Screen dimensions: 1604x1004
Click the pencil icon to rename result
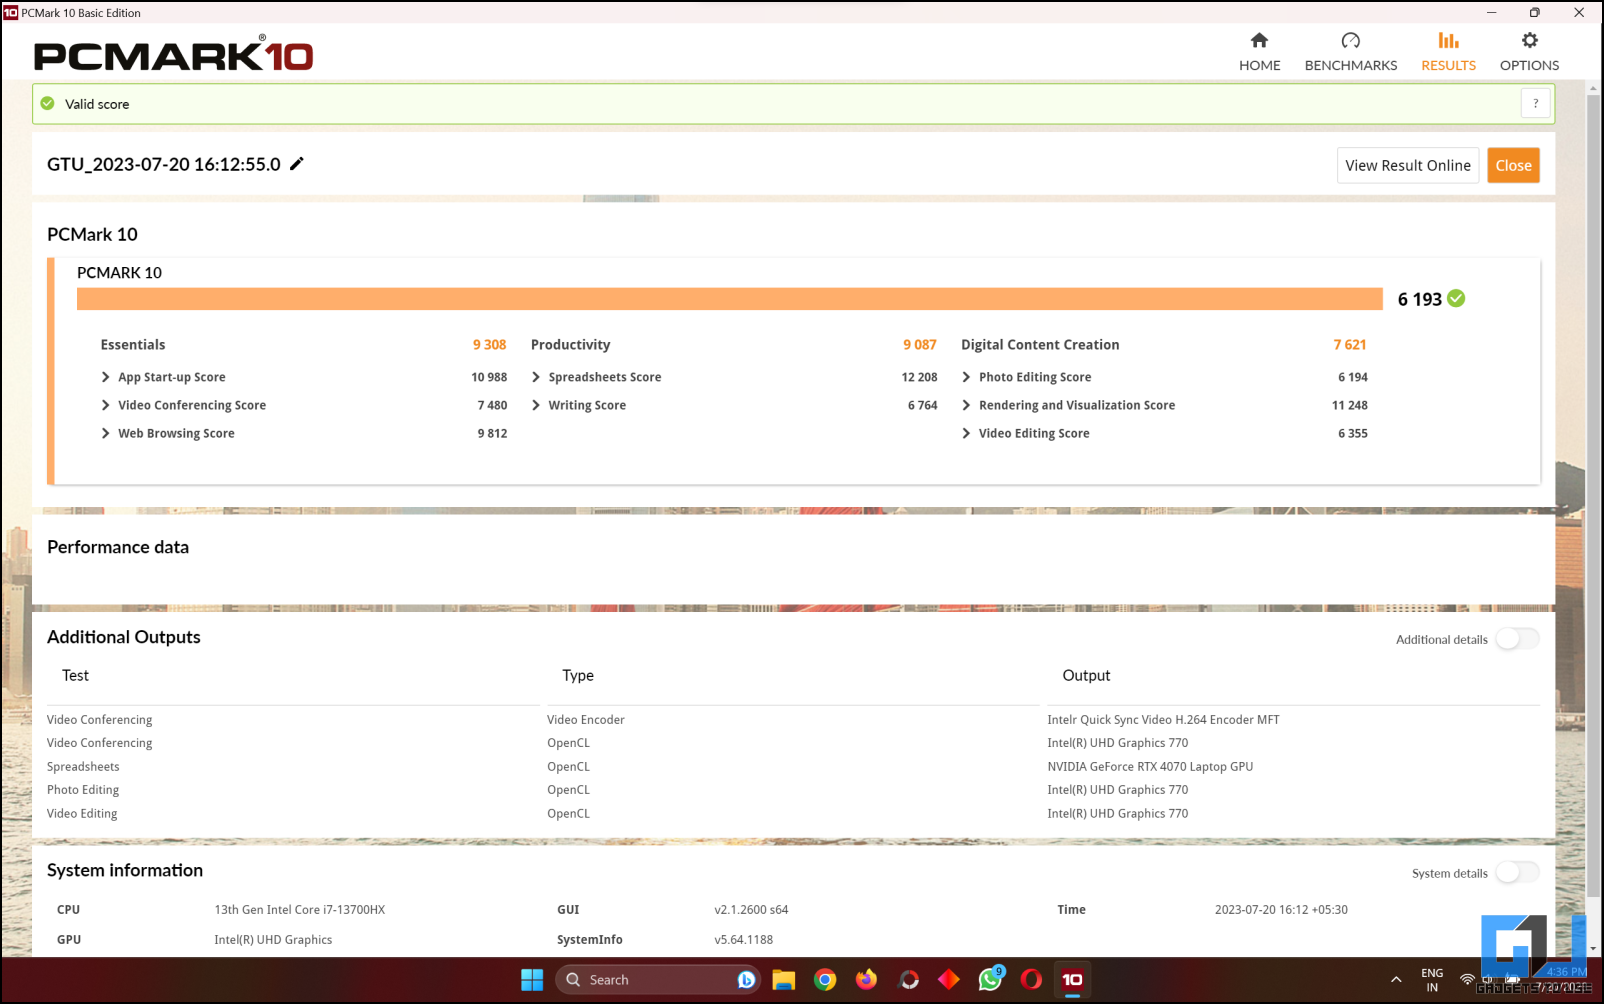[296, 164]
